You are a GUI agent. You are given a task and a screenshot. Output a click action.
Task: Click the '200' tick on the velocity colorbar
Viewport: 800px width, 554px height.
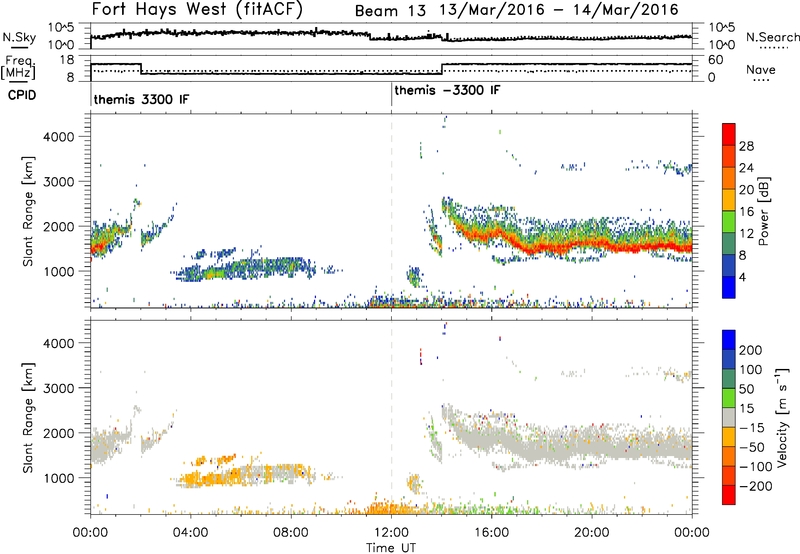tap(751, 350)
